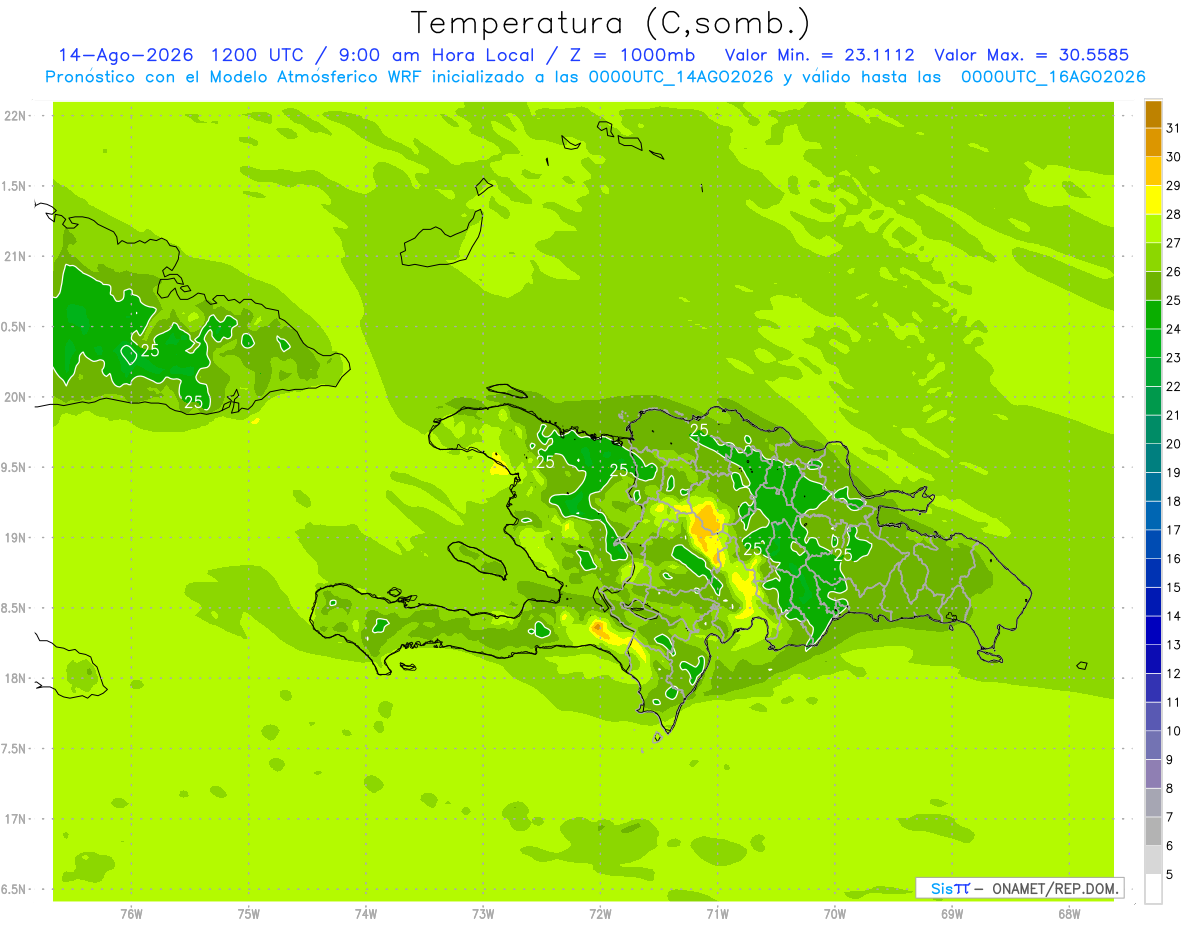Click the '0.5N' latitude label
Image resolution: width=1200 pixels, height=927 pixels.
[14, 327]
